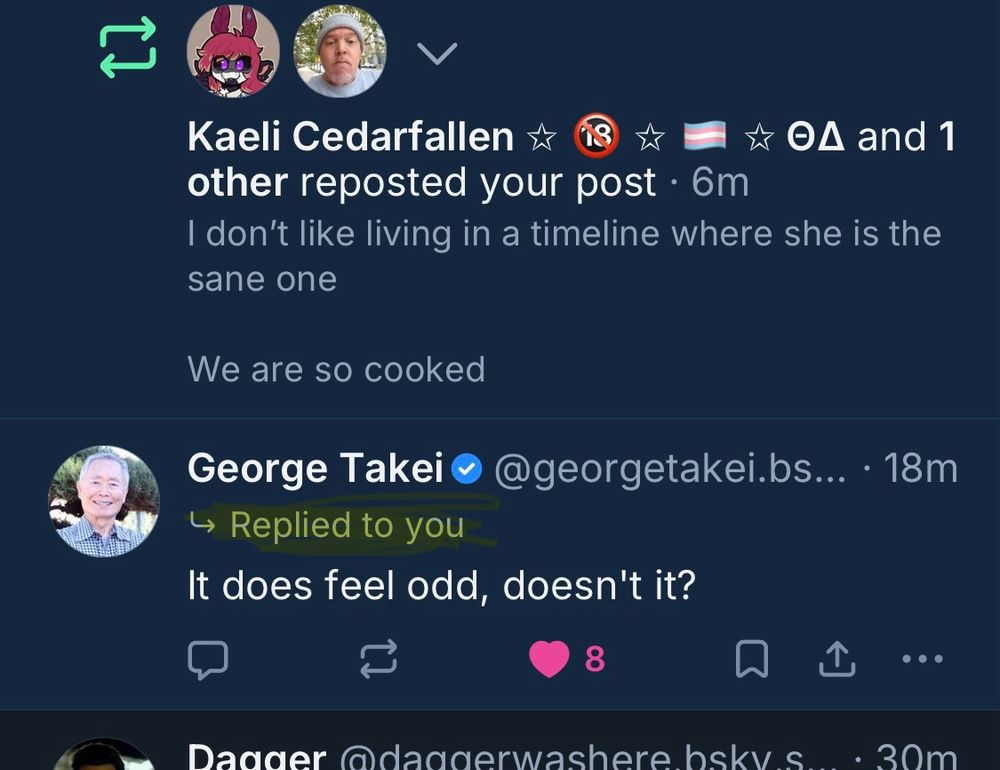Click the repost icon under George Takei's reply
1000x770 pixels.
tap(378, 658)
